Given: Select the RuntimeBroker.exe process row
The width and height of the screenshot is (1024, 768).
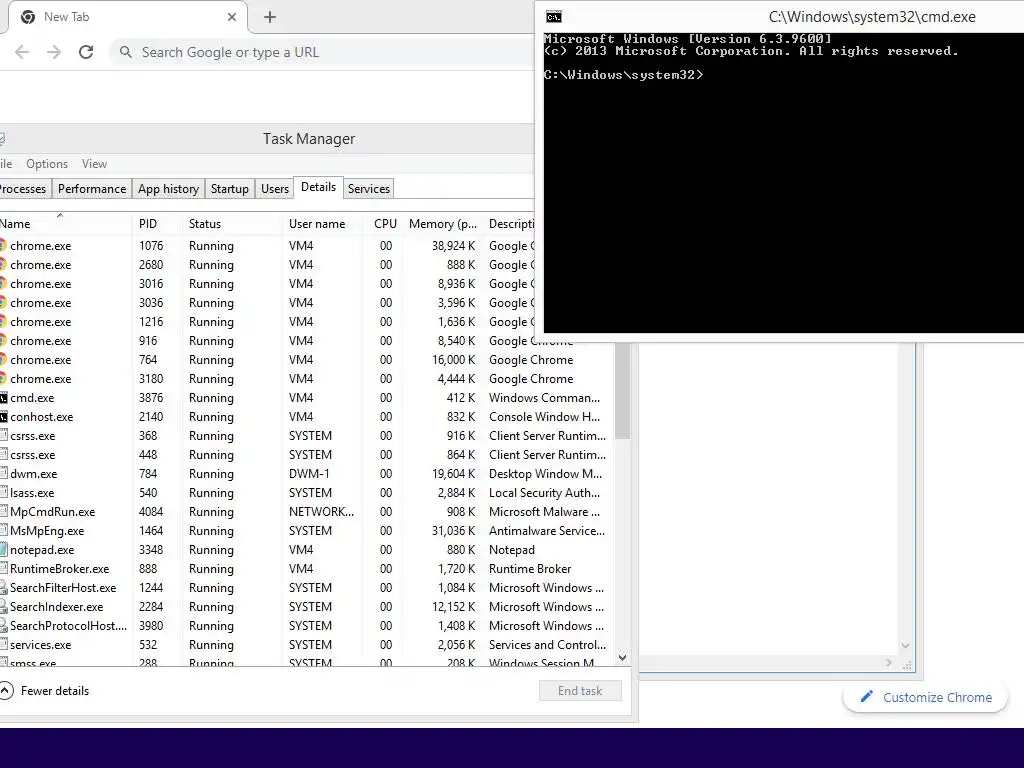Looking at the screenshot, I should pyautogui.click(x=307, y=569).
